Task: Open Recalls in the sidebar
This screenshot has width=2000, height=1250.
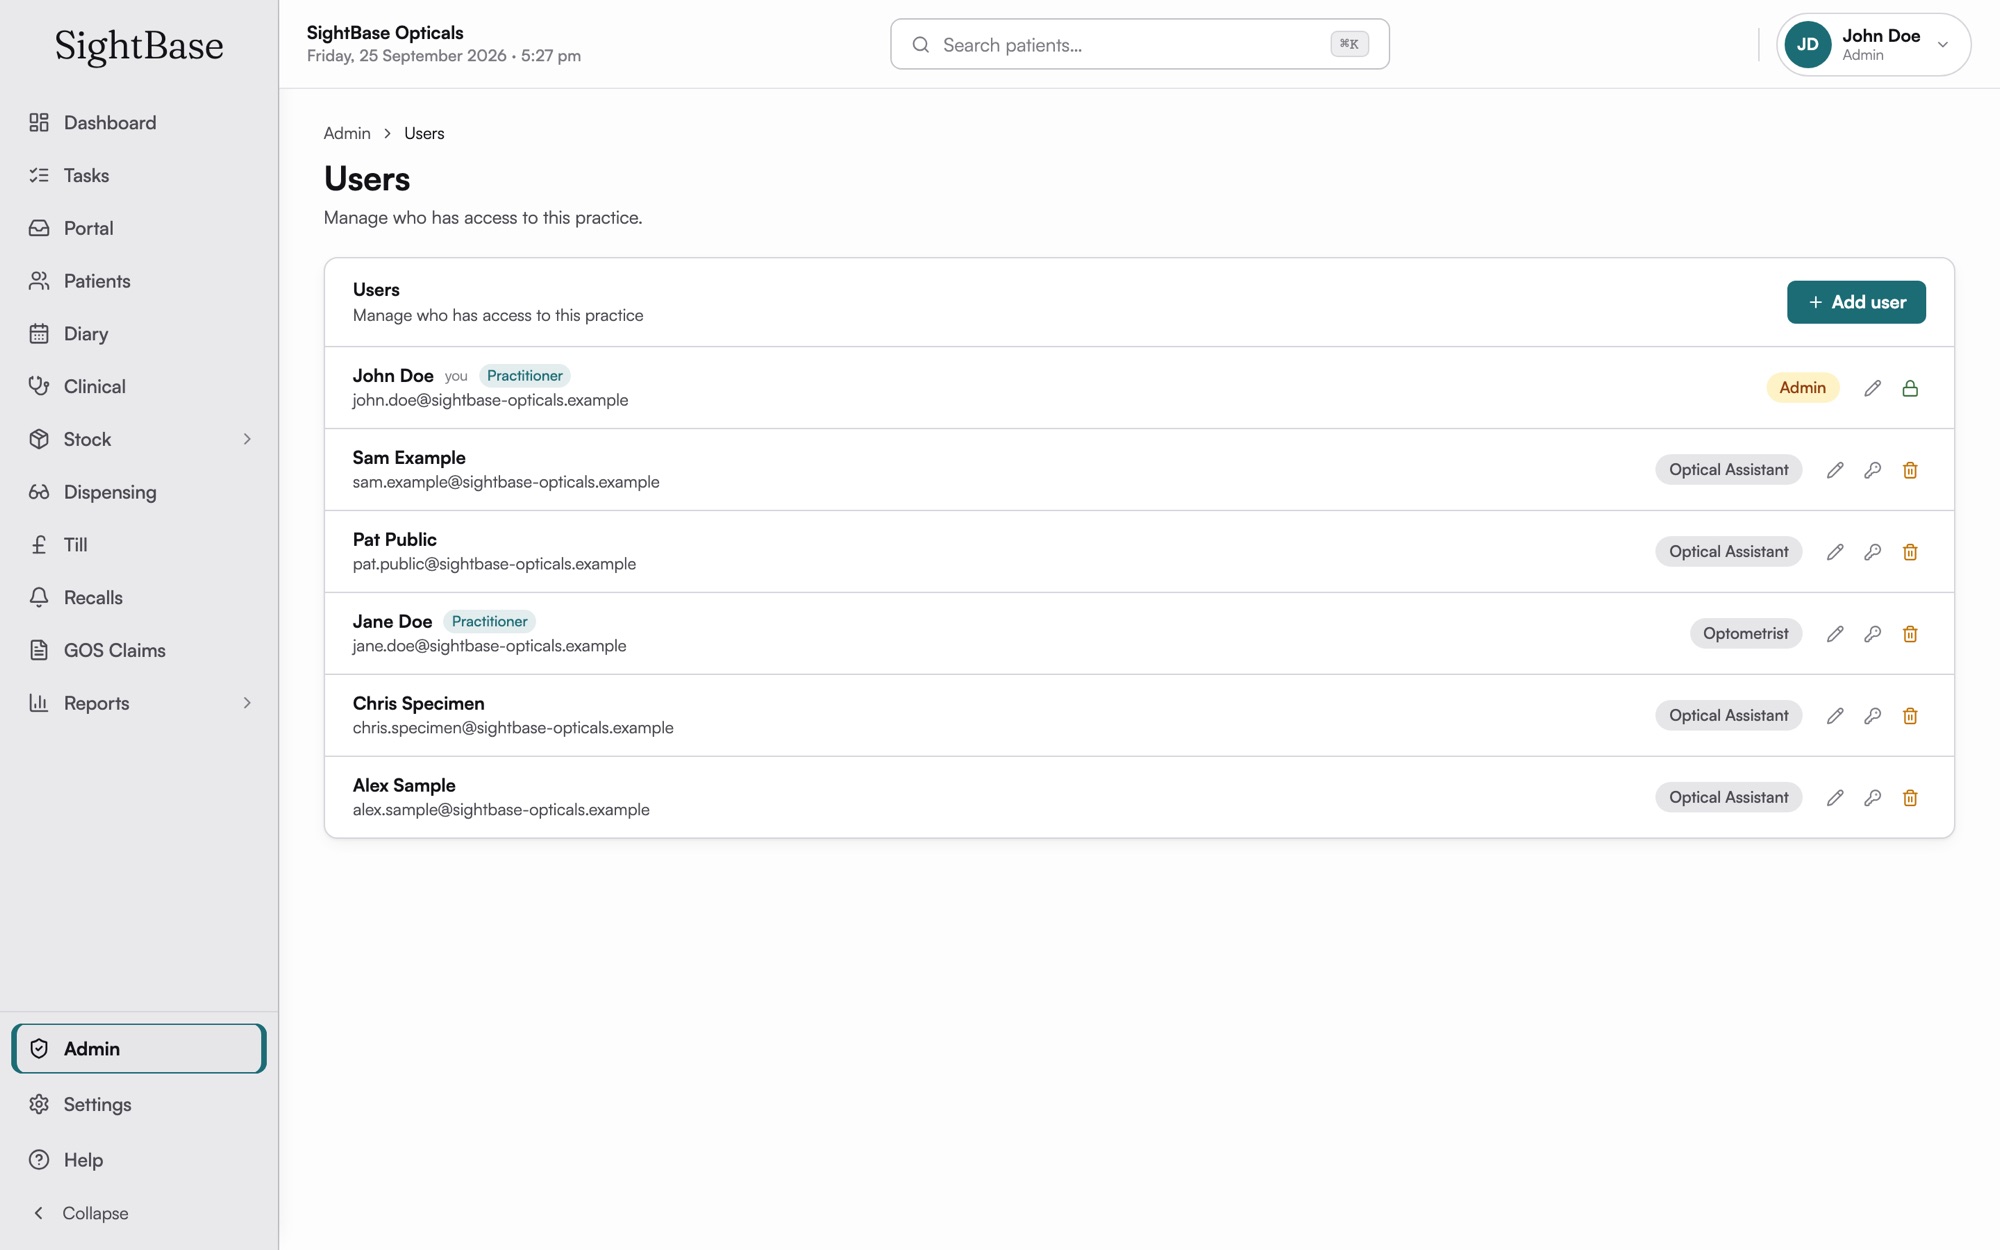Action: tap(139, 598)
